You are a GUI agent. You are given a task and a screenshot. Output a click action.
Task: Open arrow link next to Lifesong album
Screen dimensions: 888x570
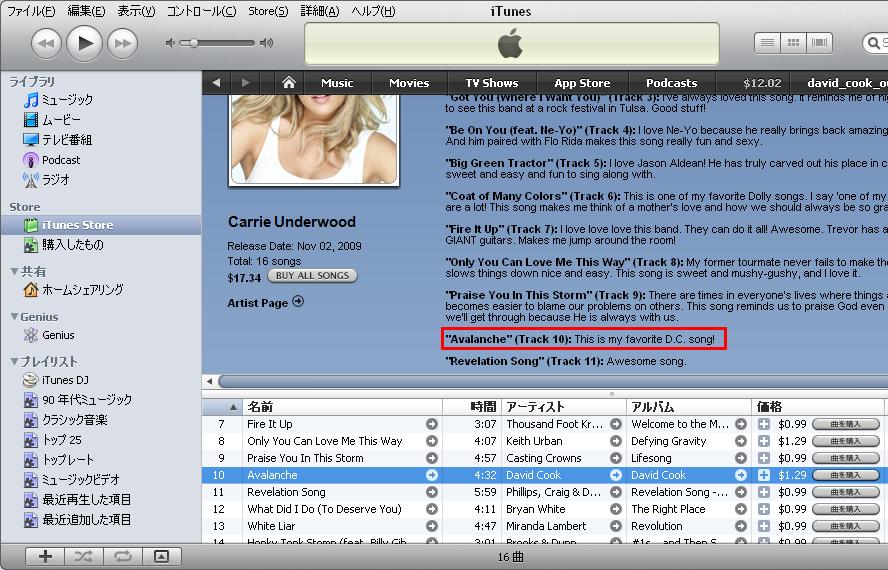click(741, 458)
